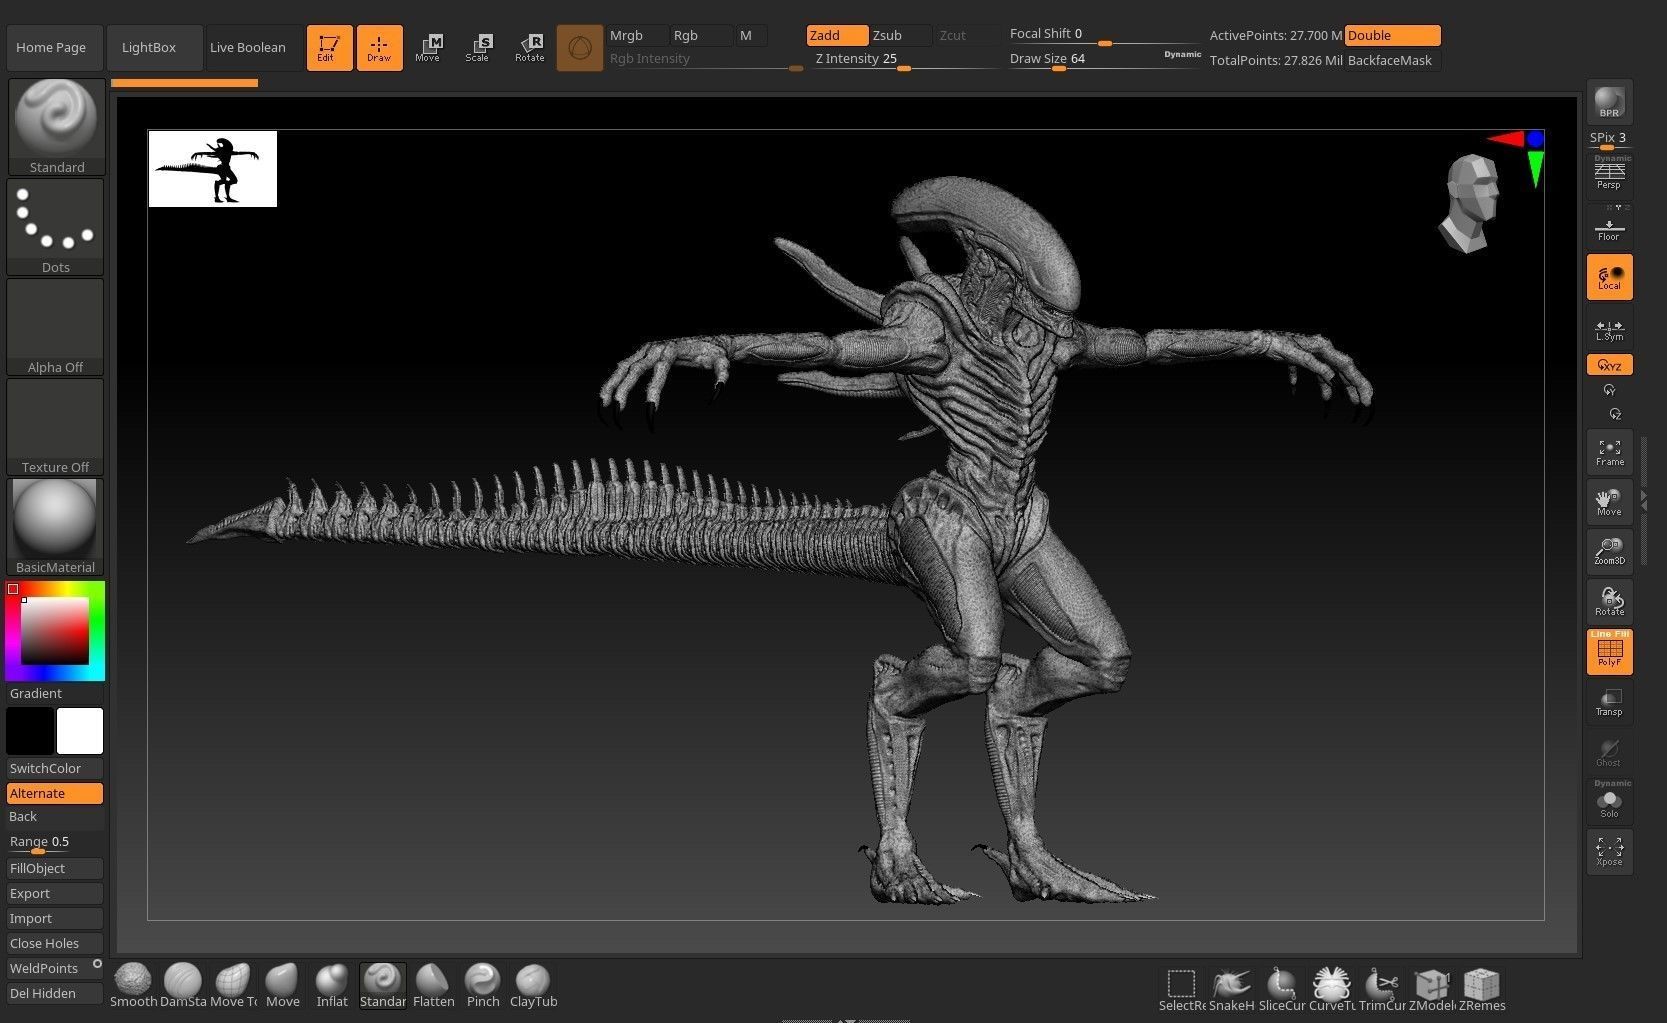This screenshot has width=1667, height=1023.
Task: Toggle Mrgb mode
Action: pyautogui.click(x=637, y=35)
